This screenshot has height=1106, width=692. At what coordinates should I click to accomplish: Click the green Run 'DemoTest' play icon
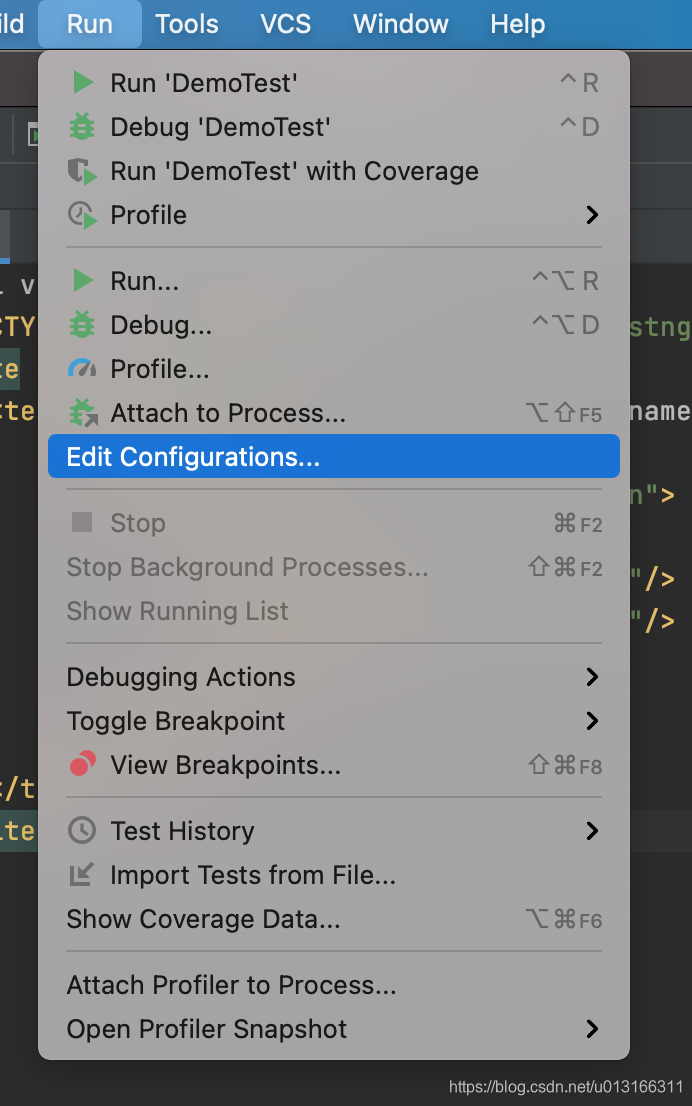click(83, 83)
